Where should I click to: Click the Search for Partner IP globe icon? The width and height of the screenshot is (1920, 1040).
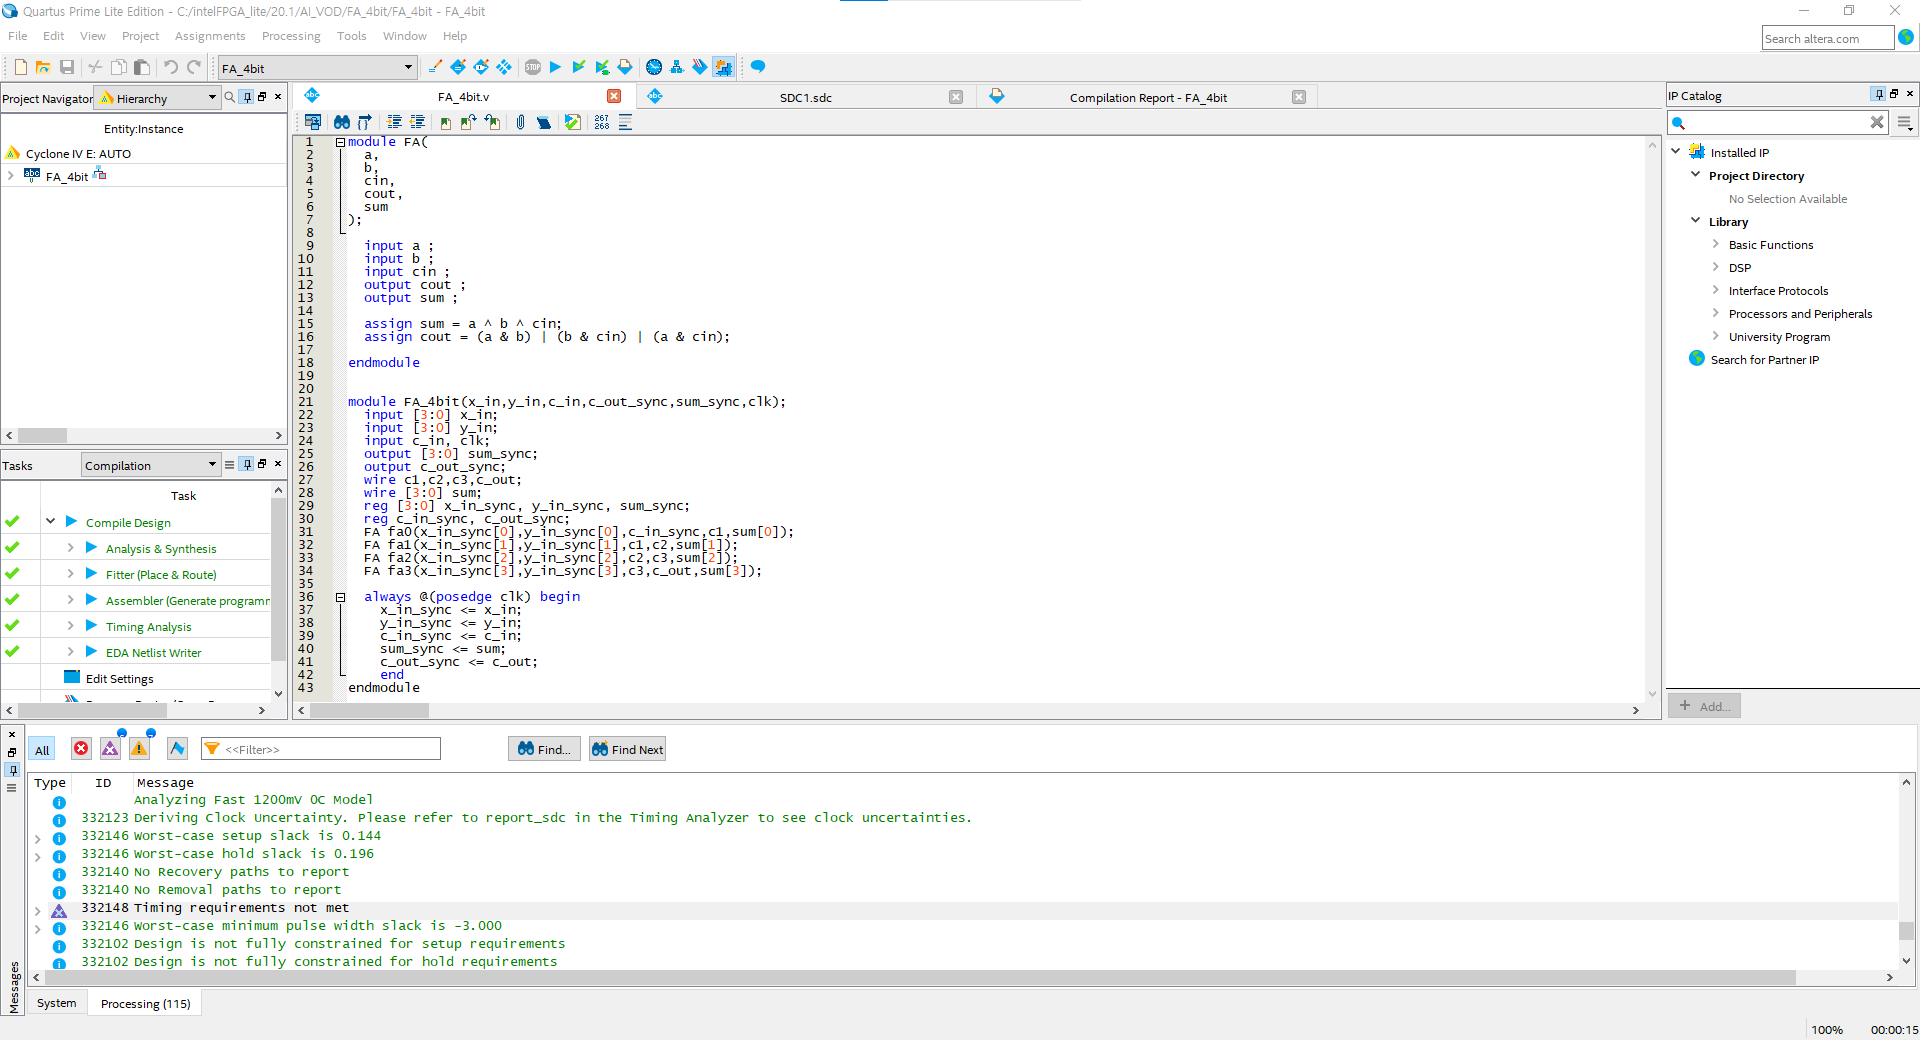1697,358
